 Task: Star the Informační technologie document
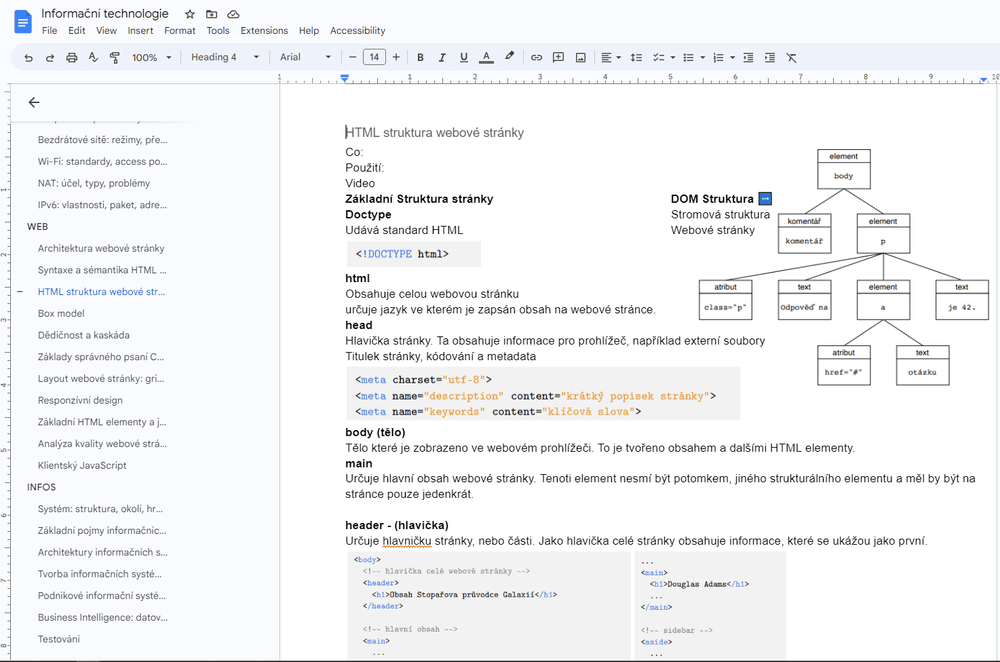tap(190, 14)
